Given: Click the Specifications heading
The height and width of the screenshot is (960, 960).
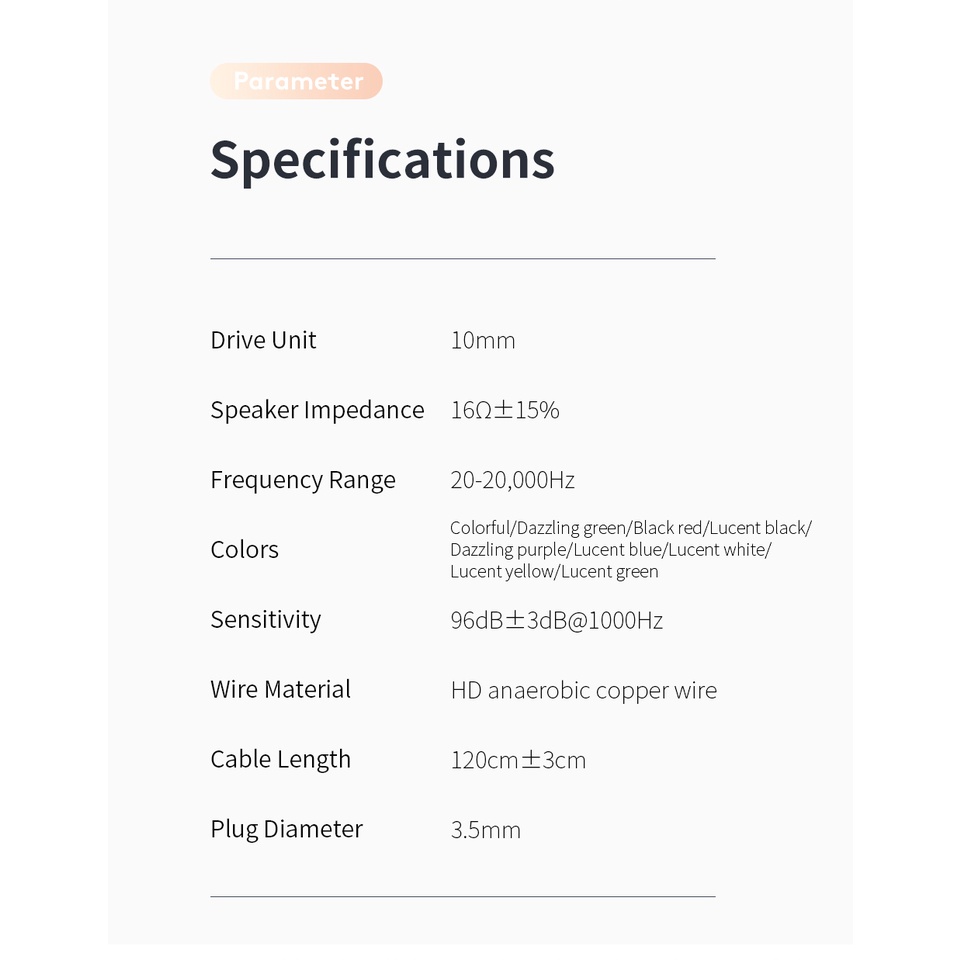Looking at the screenshot, I should tap(382, 160).
